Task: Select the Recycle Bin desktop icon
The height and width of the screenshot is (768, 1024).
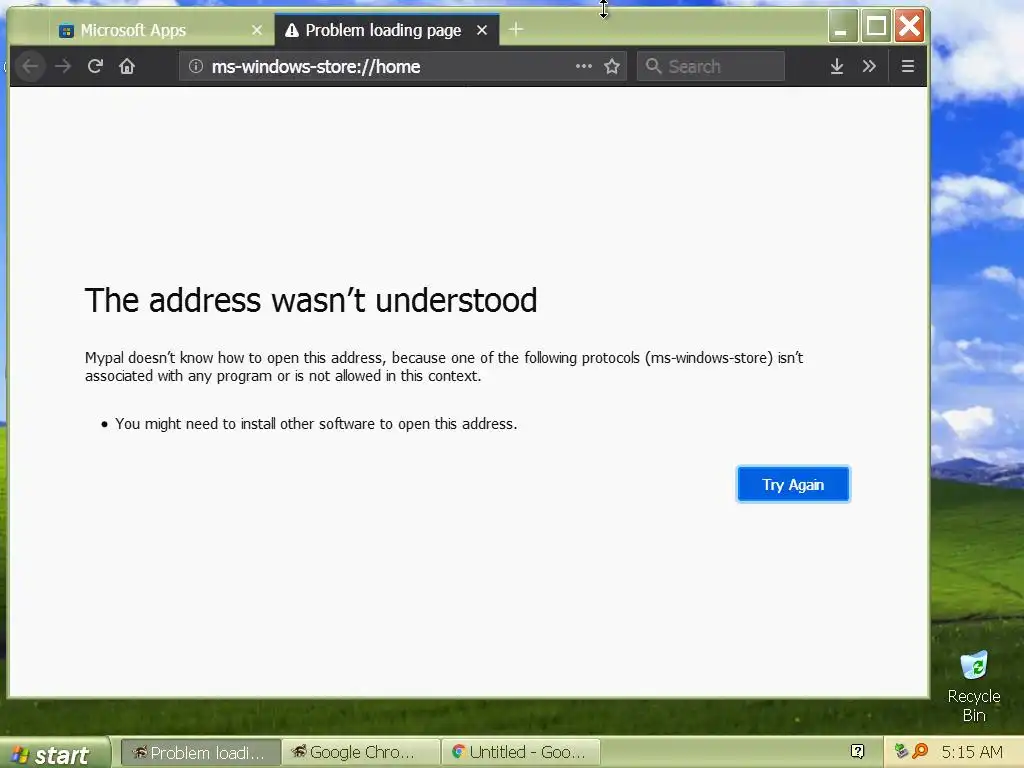Action: (974, 686)
